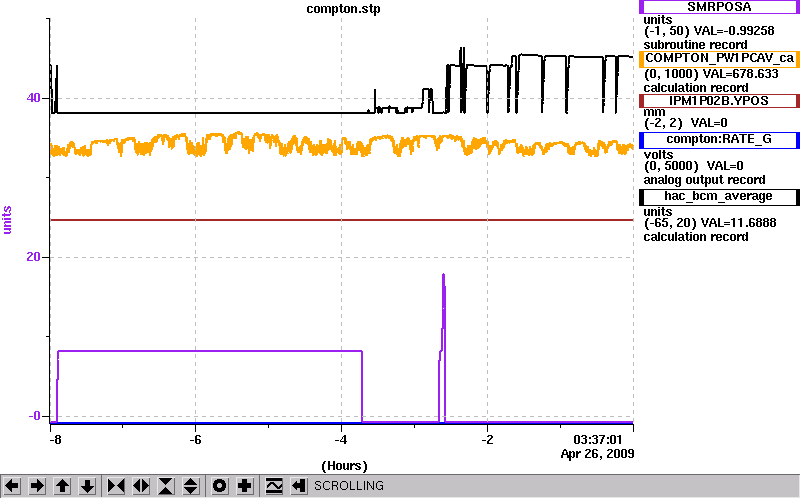
Task: Click the vertical 'units' y-axis label
Action: pyautogui.click(x=7, y=220)
